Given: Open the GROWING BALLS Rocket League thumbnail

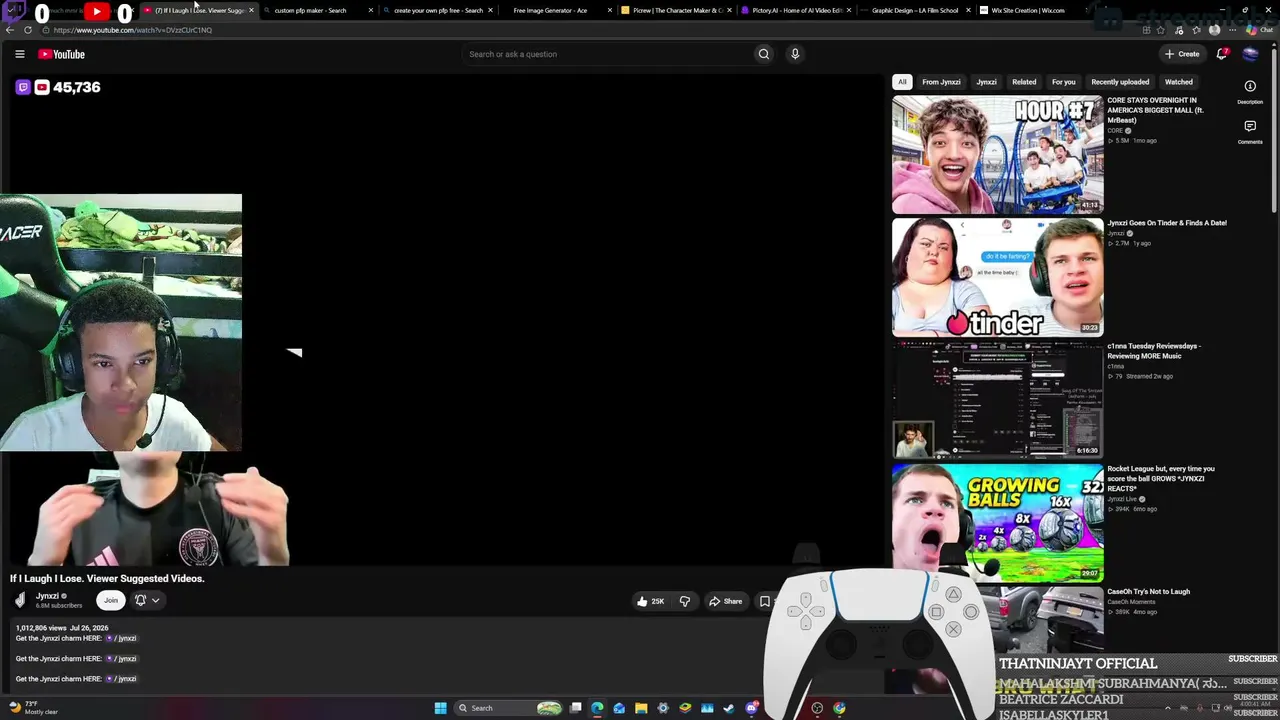Looking at the screenshot, I should [998, 522].
